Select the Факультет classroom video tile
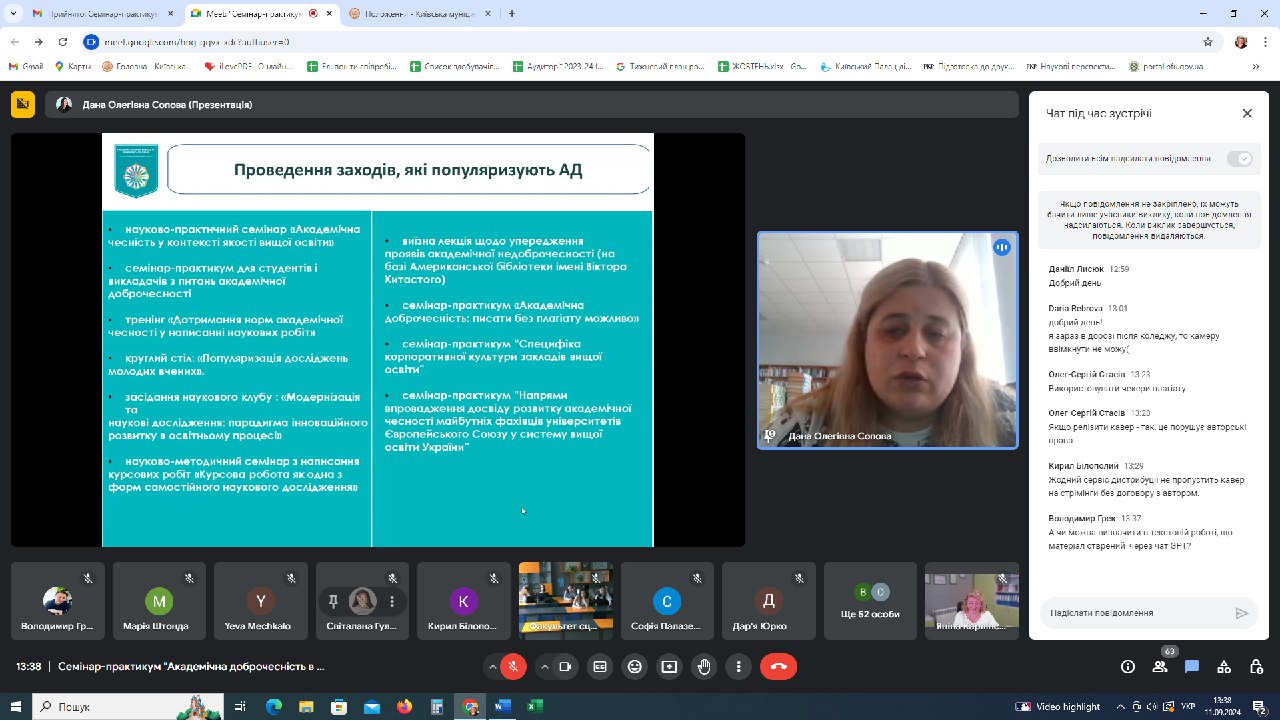The image size is (1280, 720). click(x=566, y=599)
